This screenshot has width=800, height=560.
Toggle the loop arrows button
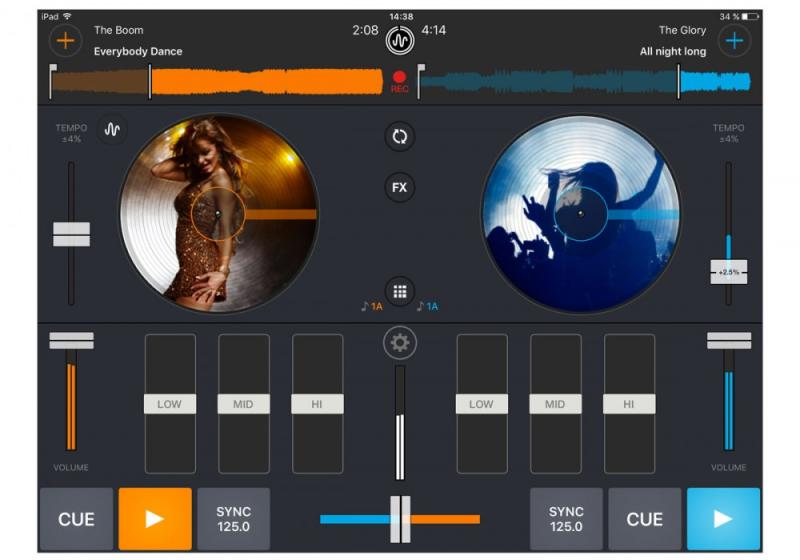coord(400,137)
